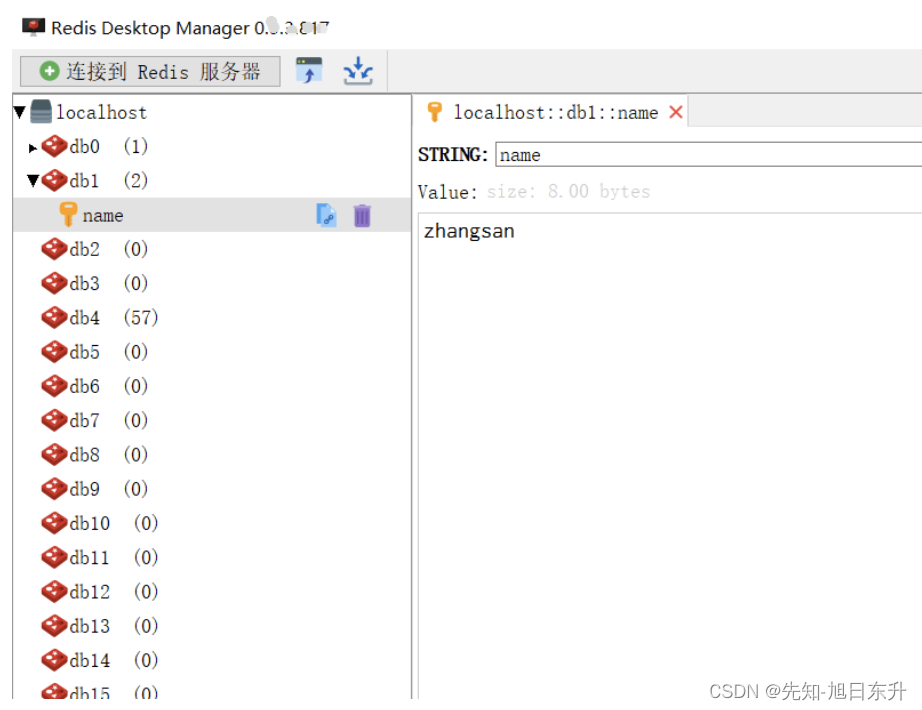Focus the STRING key name input field
Viewport: 922px width, 710px height.
[709, 155]
